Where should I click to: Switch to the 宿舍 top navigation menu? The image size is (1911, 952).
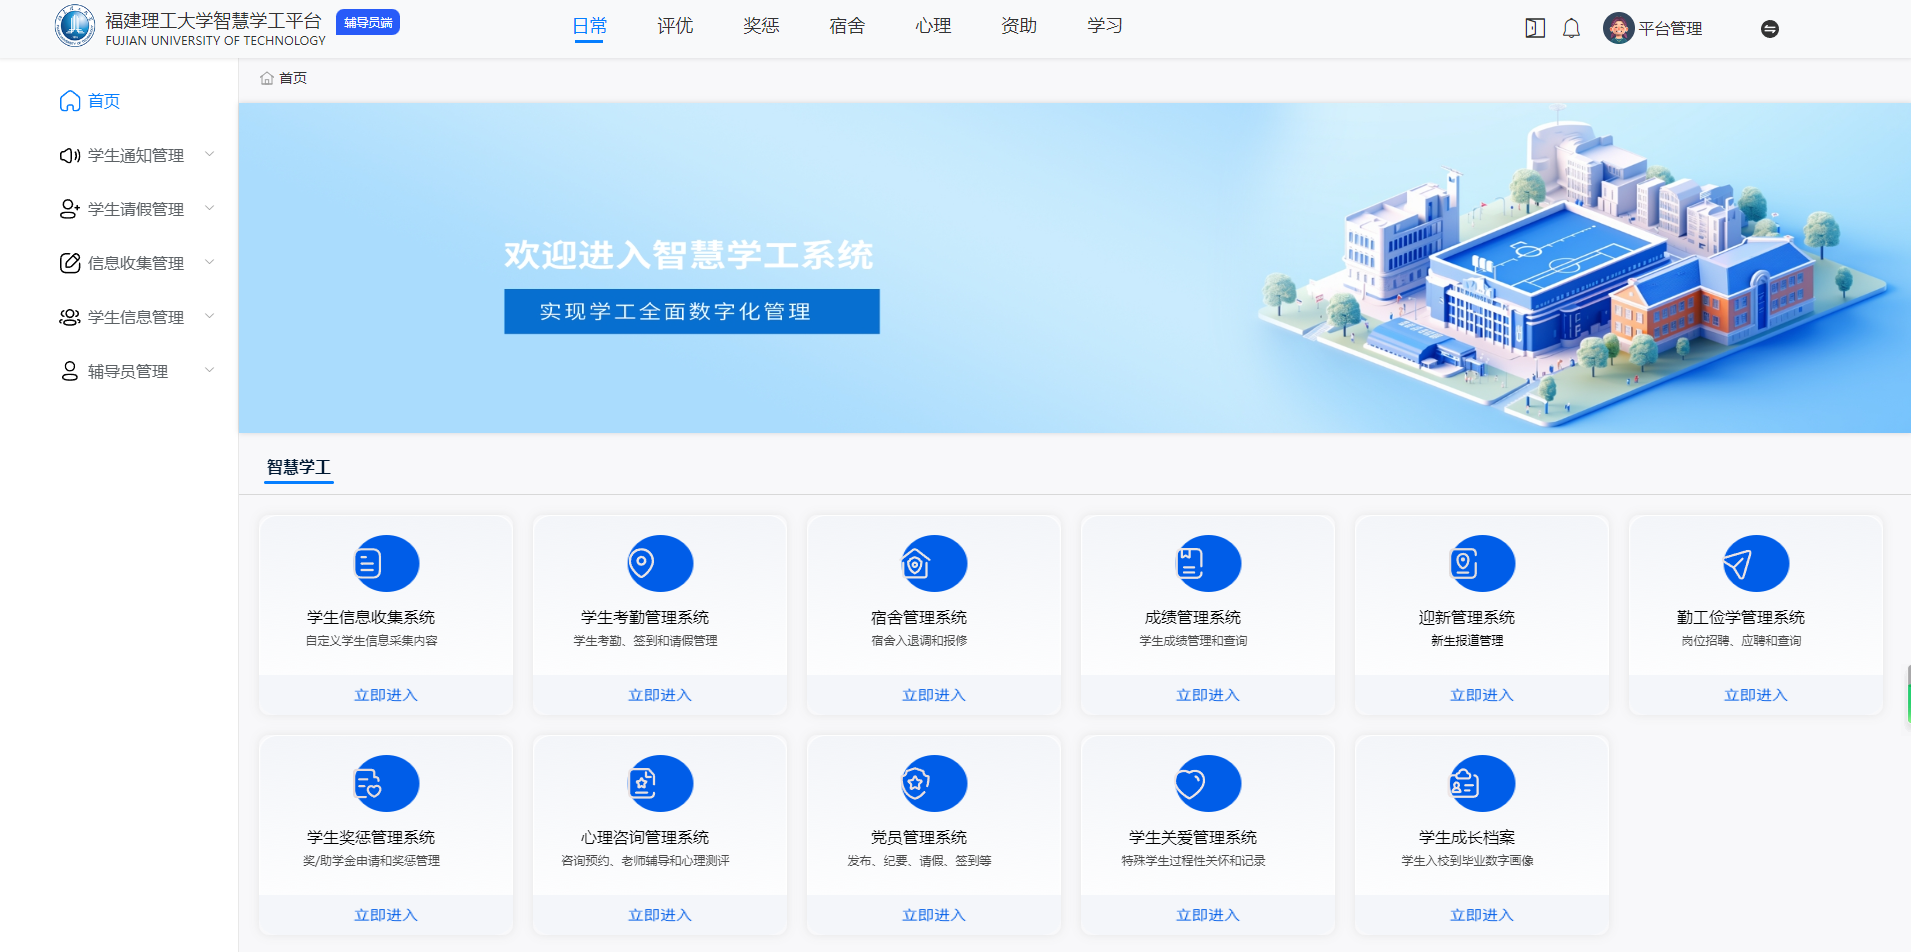[846, 26]
